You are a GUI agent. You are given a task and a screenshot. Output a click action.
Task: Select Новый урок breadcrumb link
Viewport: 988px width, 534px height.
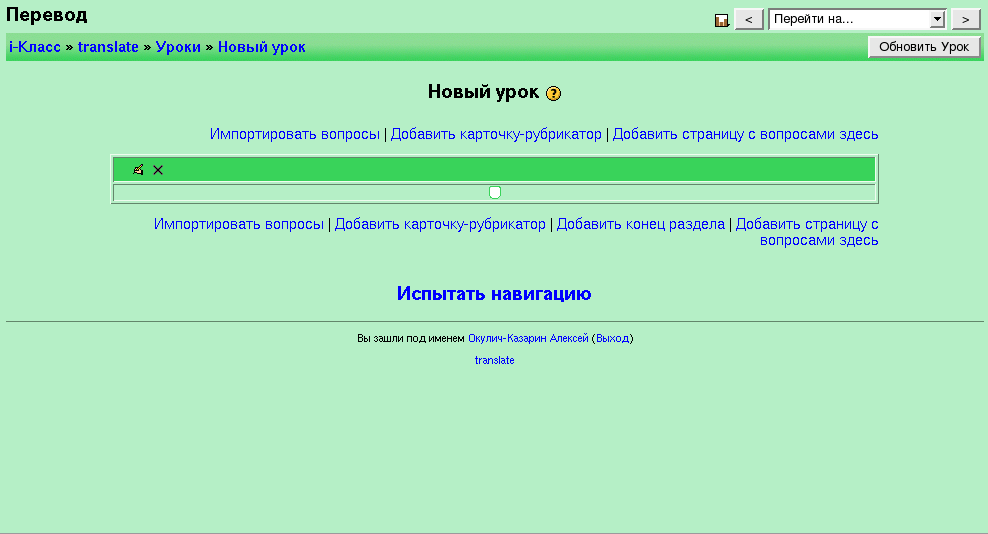[262, 47]
